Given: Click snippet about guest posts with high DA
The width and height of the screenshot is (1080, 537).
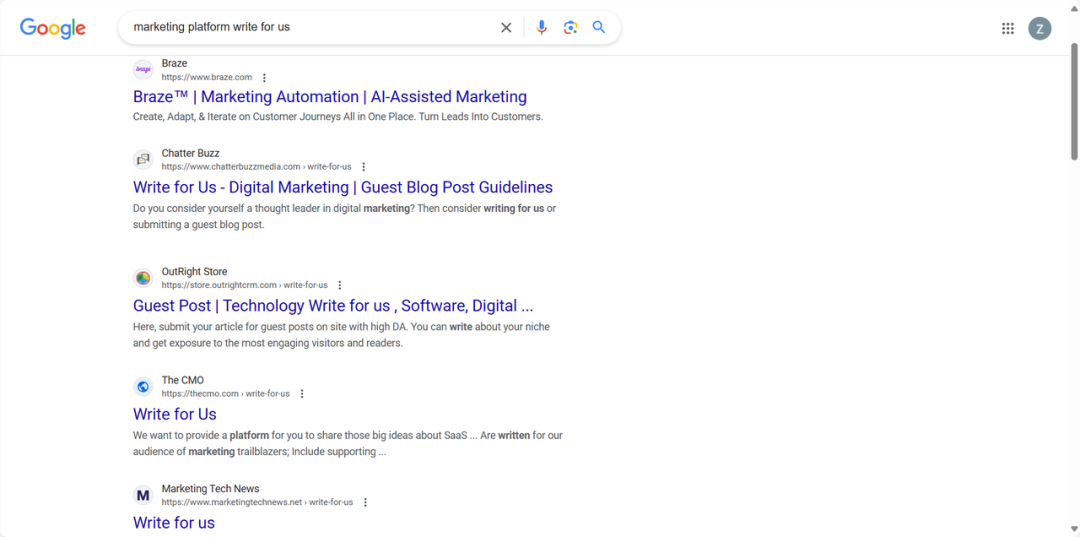Looking at the screenshot, I should (341, 335).
